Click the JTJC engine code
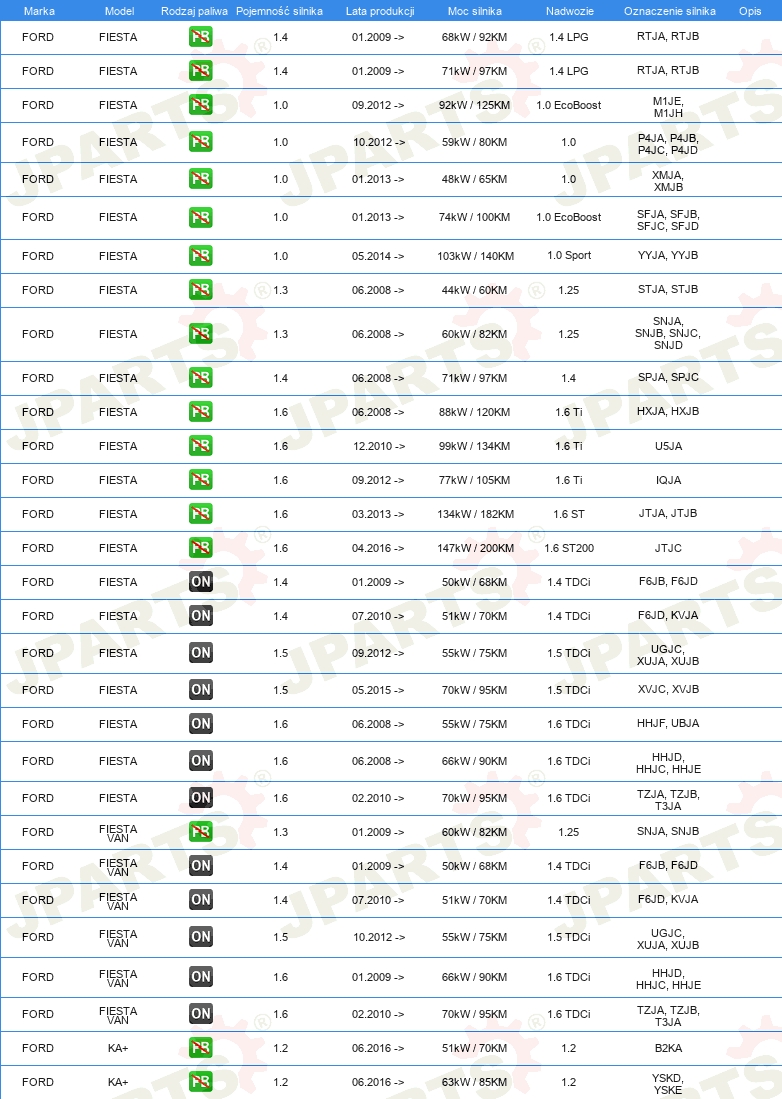Viewport: 782px width, 1099px height. click(x=668, y=548)
